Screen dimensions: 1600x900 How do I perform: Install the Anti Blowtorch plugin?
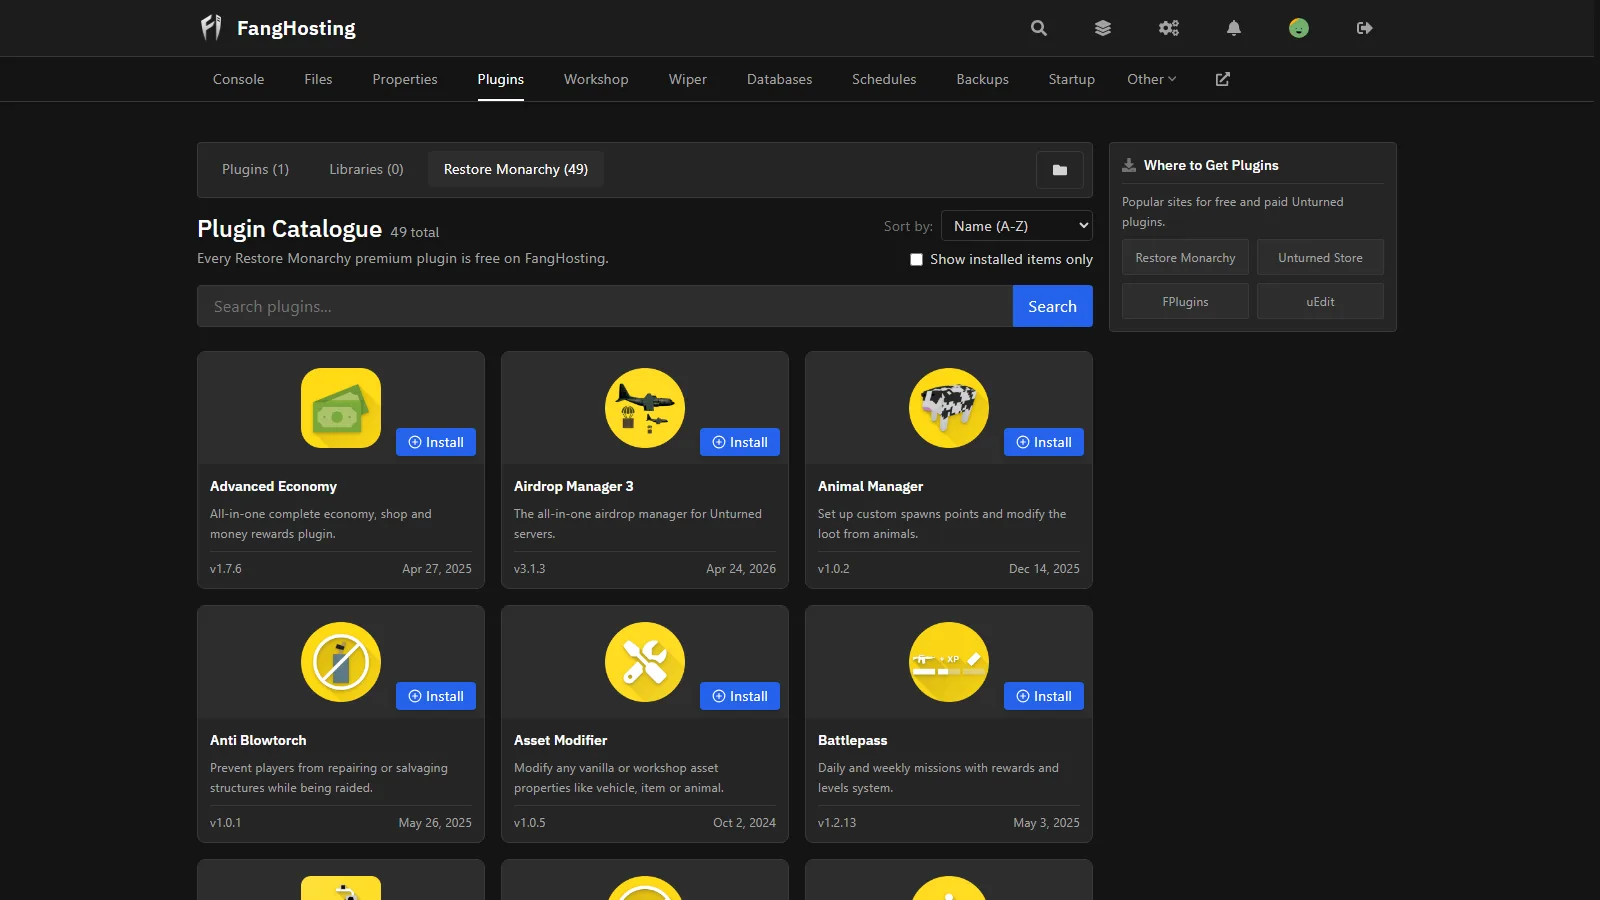click(436, 696)
